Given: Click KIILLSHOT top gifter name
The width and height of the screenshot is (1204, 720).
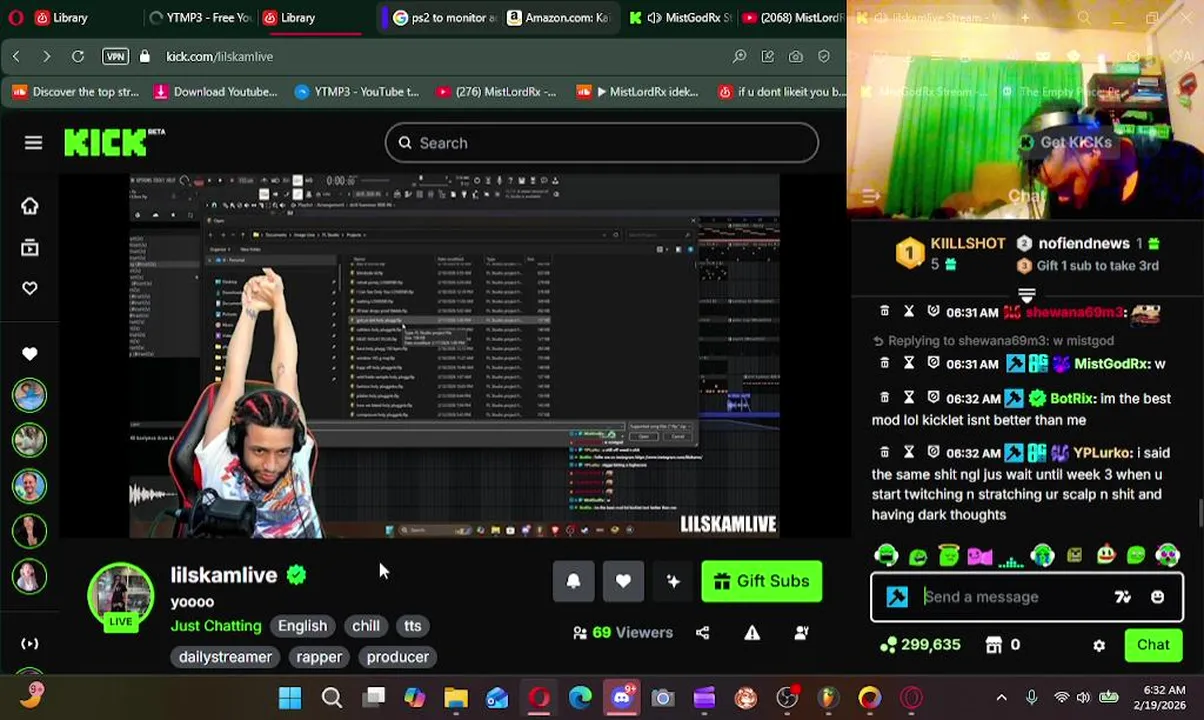Looking at the screenshot, I should click(968, 243).
